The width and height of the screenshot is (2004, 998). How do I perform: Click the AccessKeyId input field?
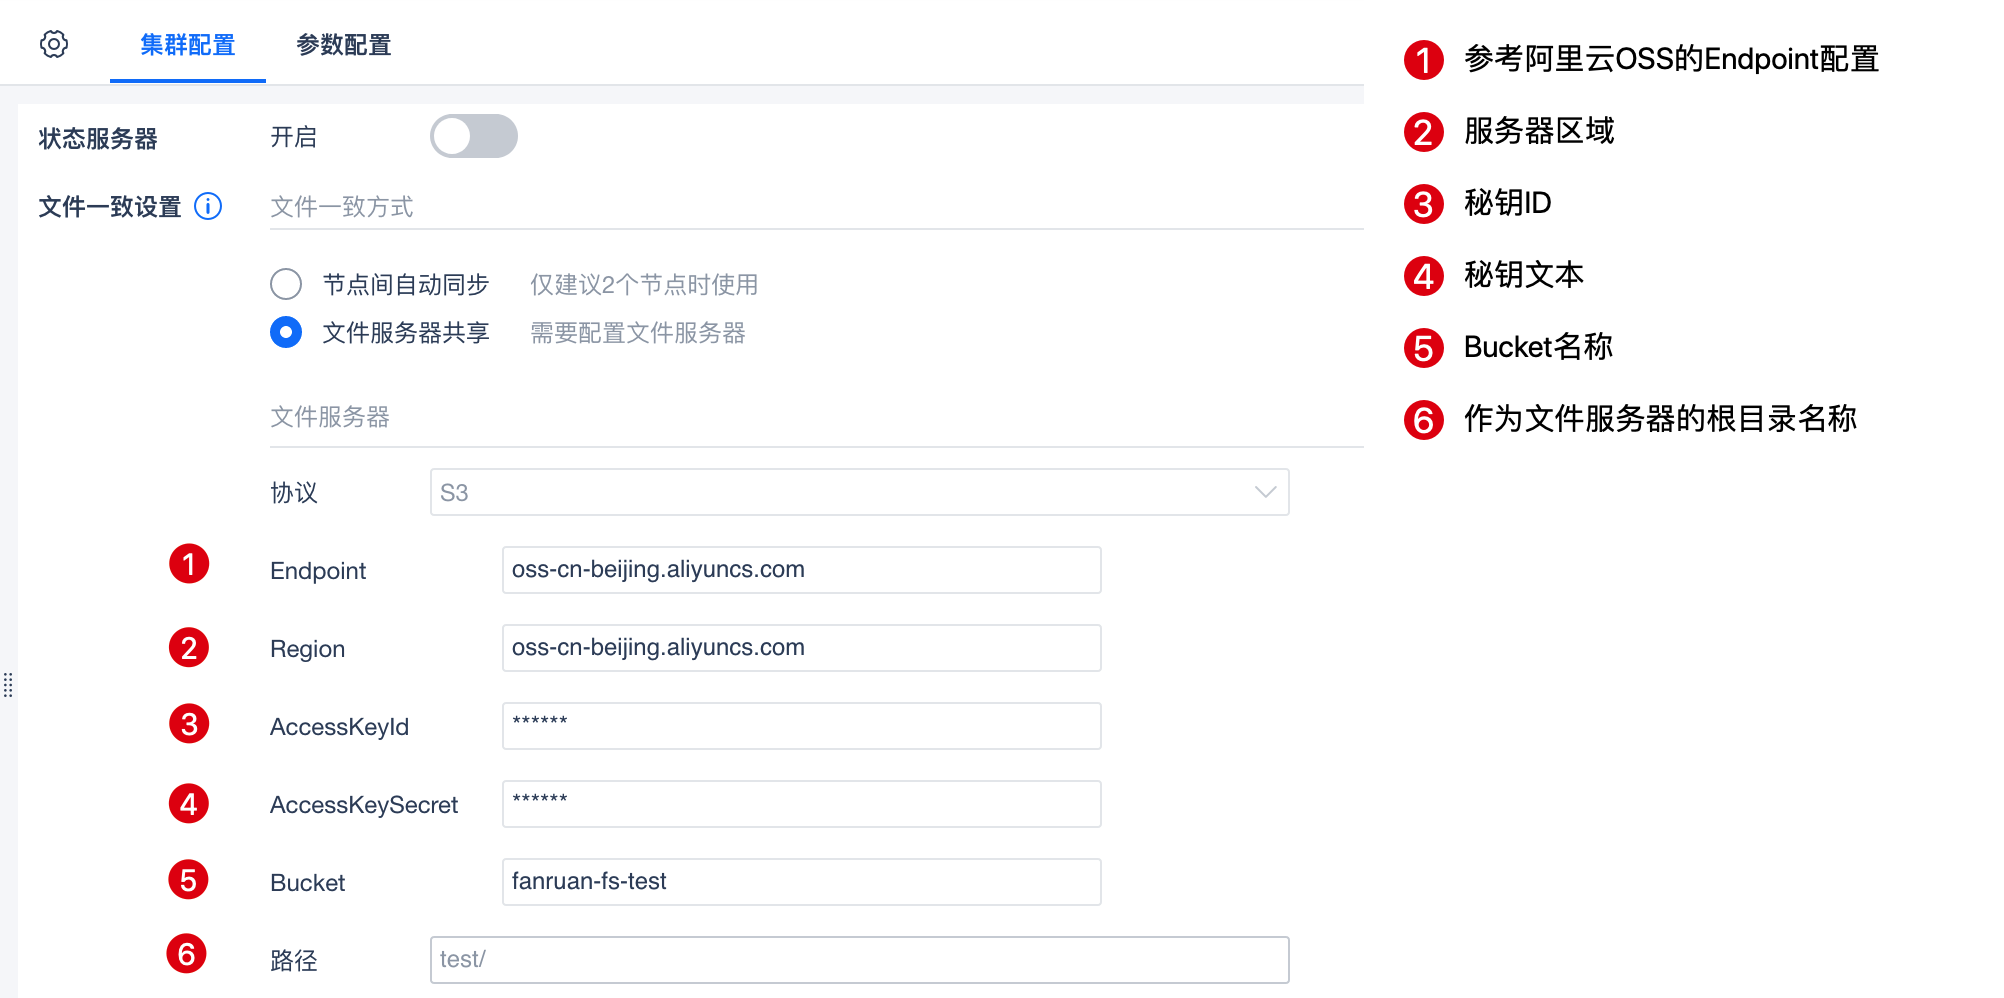(x=802, y=726)
